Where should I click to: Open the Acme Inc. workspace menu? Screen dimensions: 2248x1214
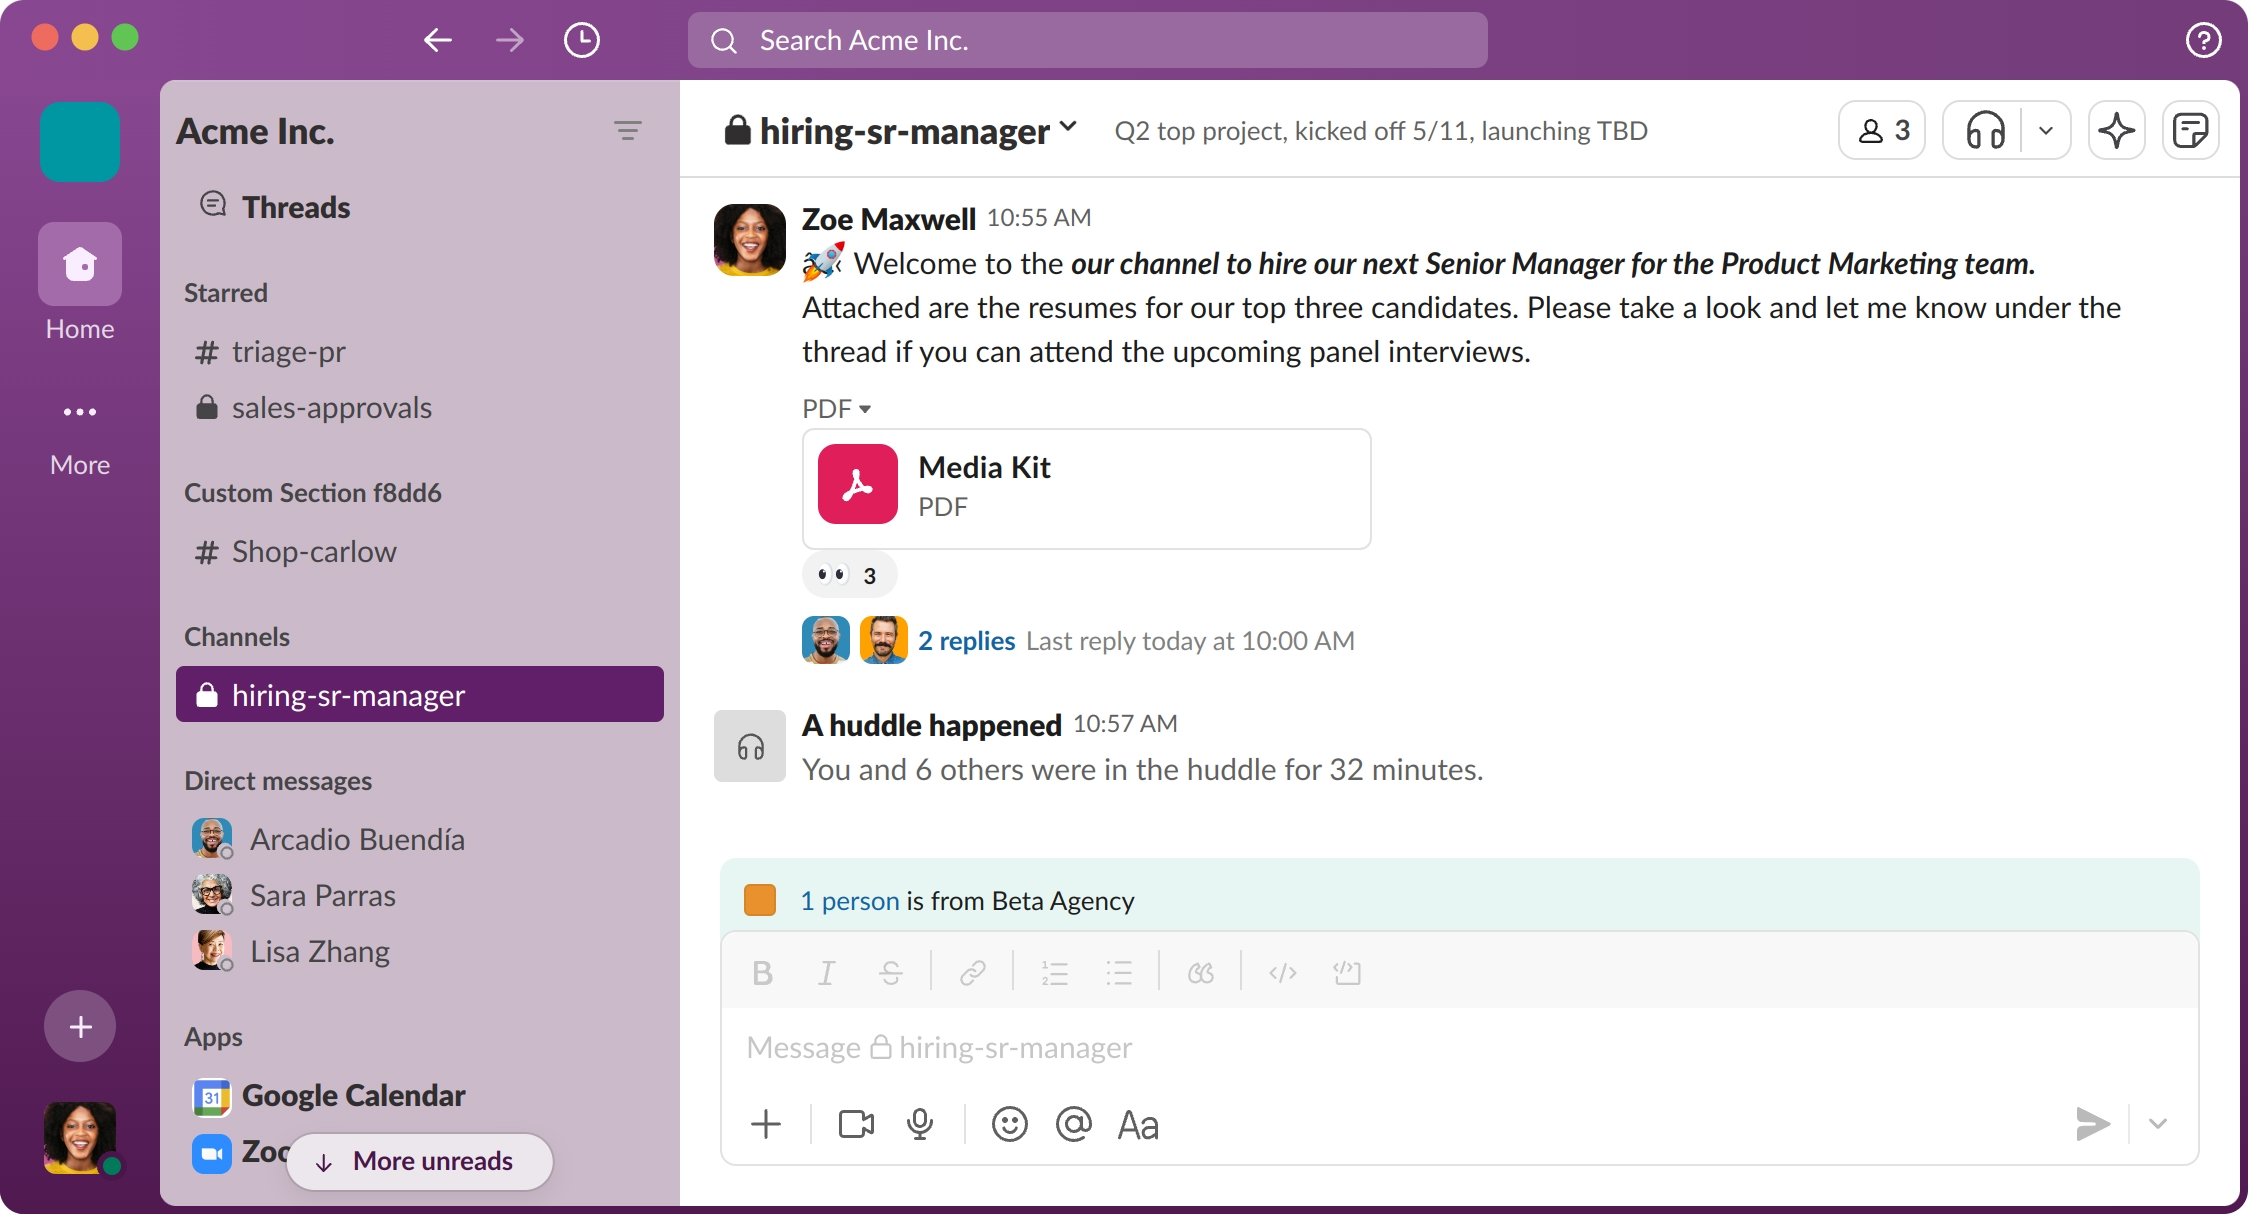255,131
